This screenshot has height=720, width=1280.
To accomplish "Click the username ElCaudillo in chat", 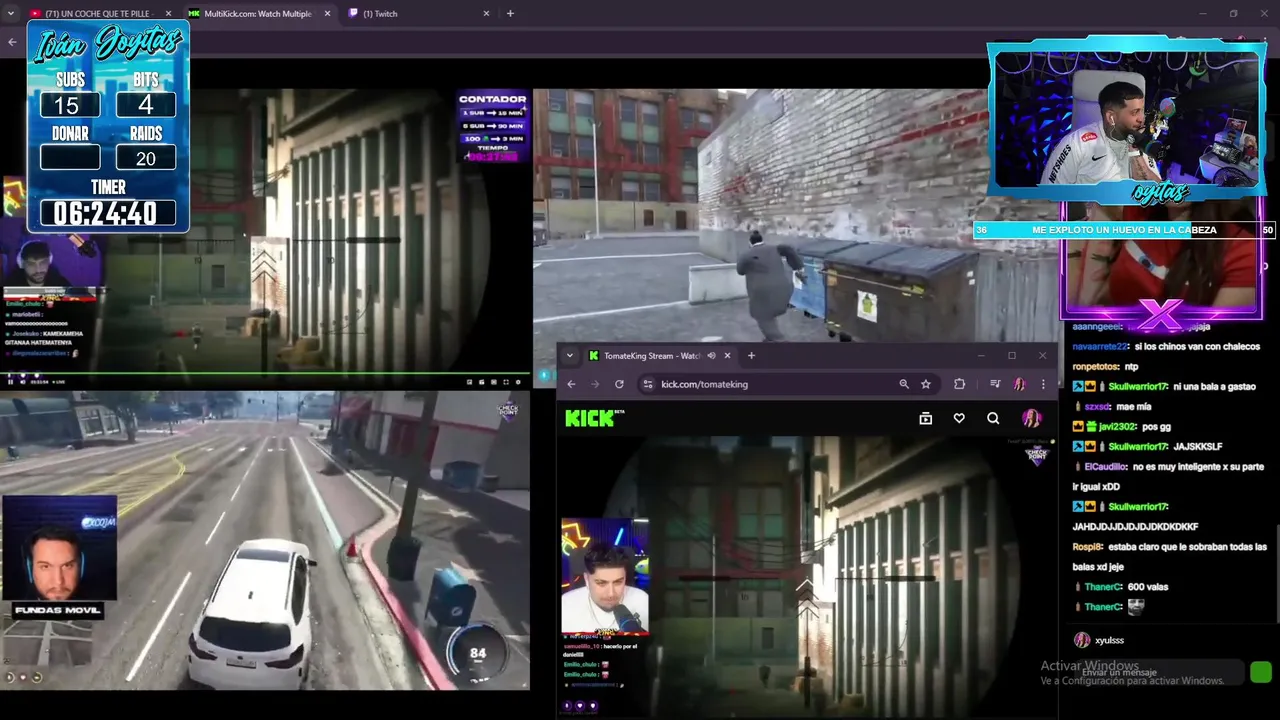I will tap(1105, 466).
